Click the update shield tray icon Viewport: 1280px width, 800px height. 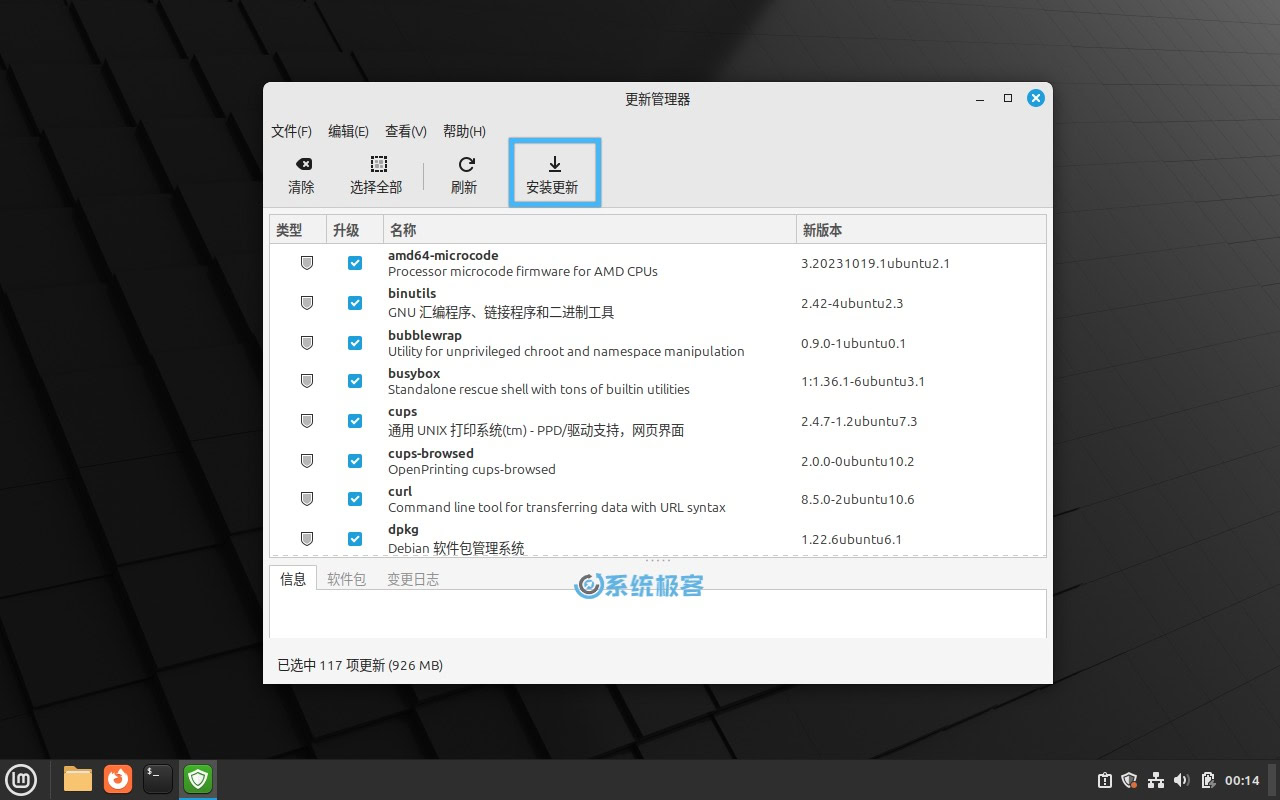pyautogui.click(x=1130, y=780)
